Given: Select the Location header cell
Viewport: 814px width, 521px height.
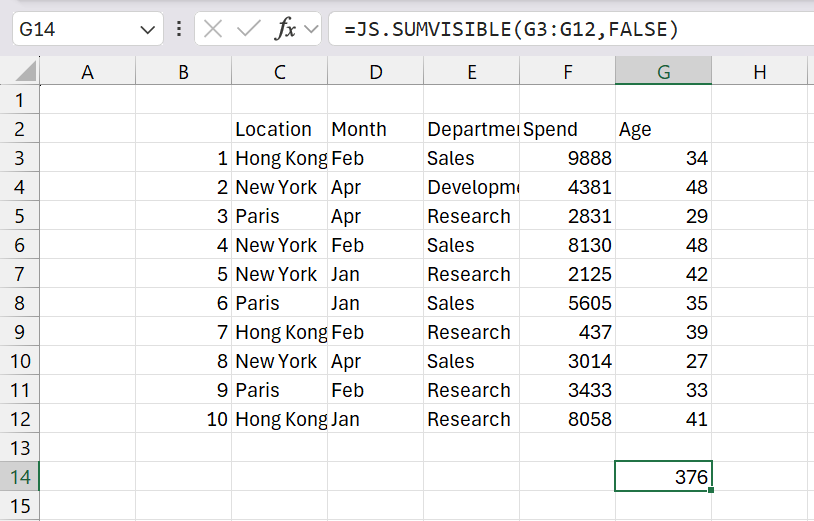Looking at the screenshot, I should [279, 129].
